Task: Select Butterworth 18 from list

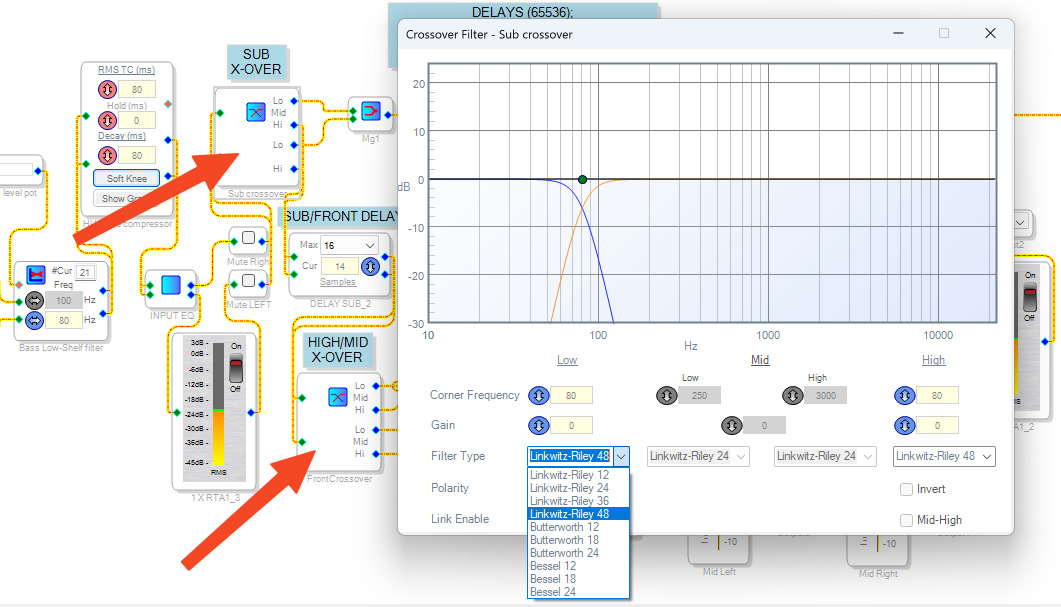Action: (579, 540)
